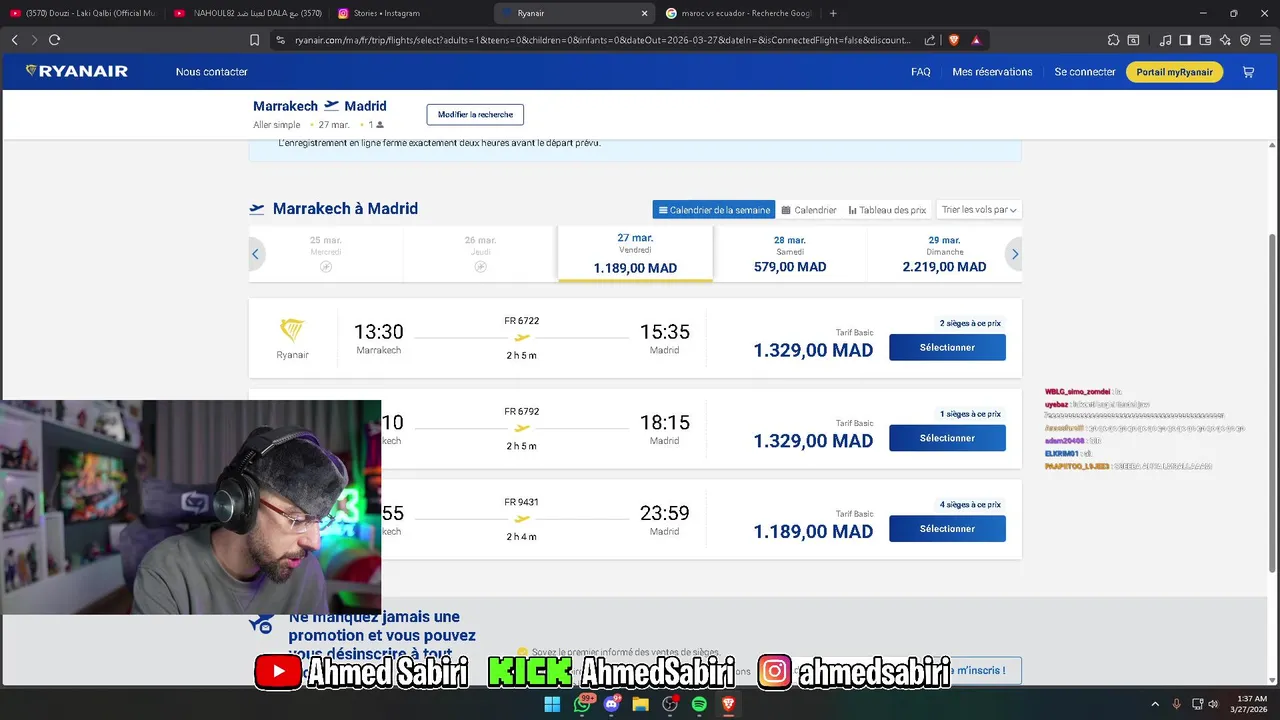This screenshot has width=1280, height=720.
Task: Click the Marrakech à Madrid heading
Action: pyautogui.click(x=345, y=209)
